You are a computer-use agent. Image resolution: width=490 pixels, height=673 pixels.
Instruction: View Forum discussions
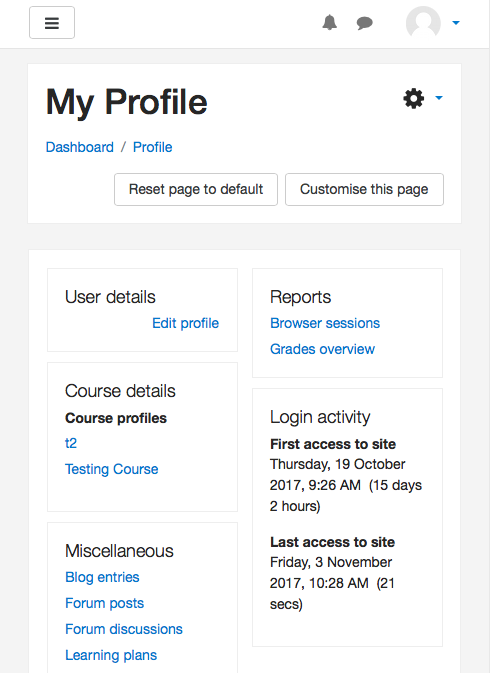click(124, 629)
